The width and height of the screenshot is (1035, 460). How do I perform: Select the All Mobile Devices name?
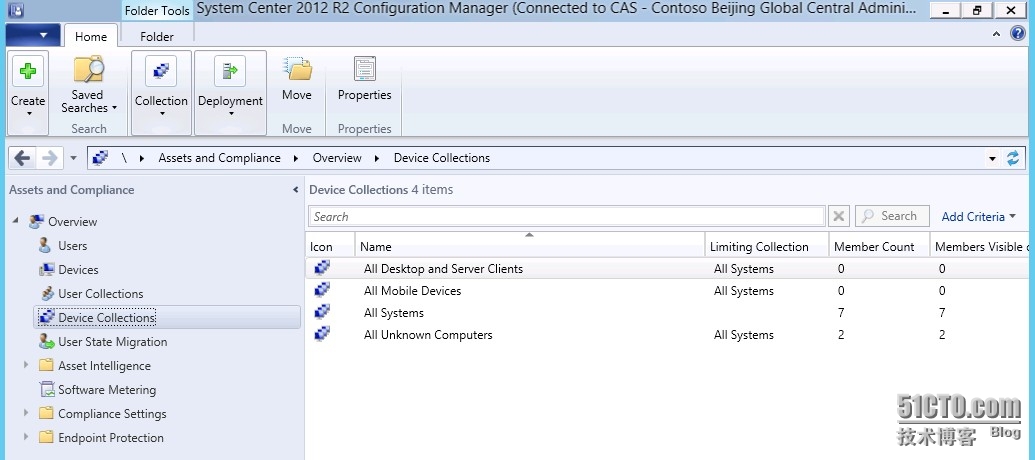(x=413, y=290)
